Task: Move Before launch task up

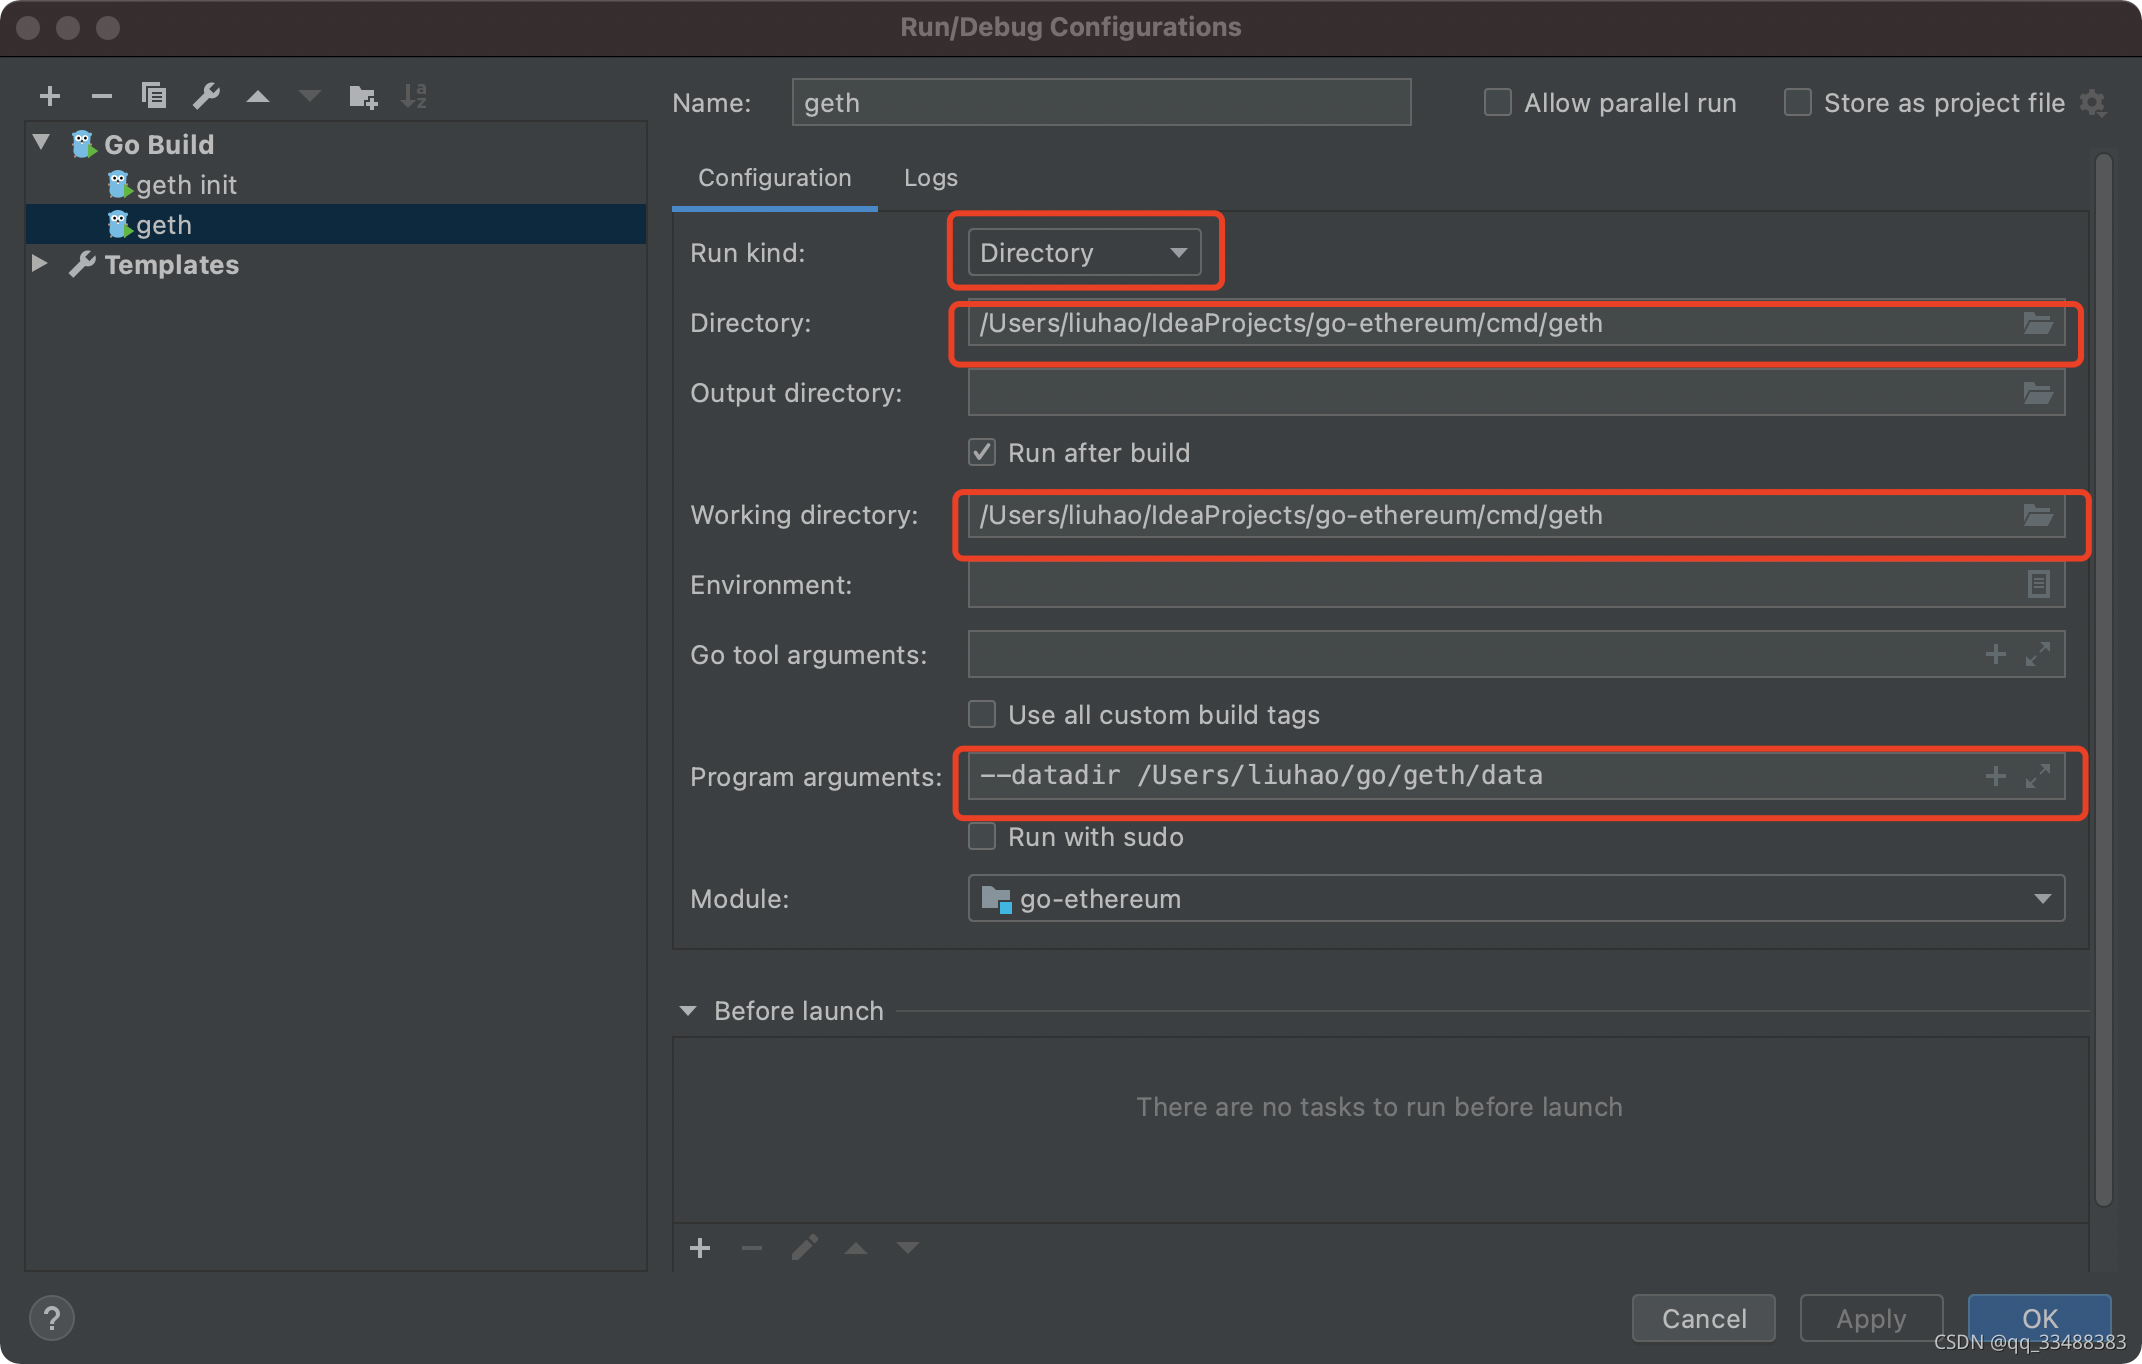Action: click(856, 1248)
